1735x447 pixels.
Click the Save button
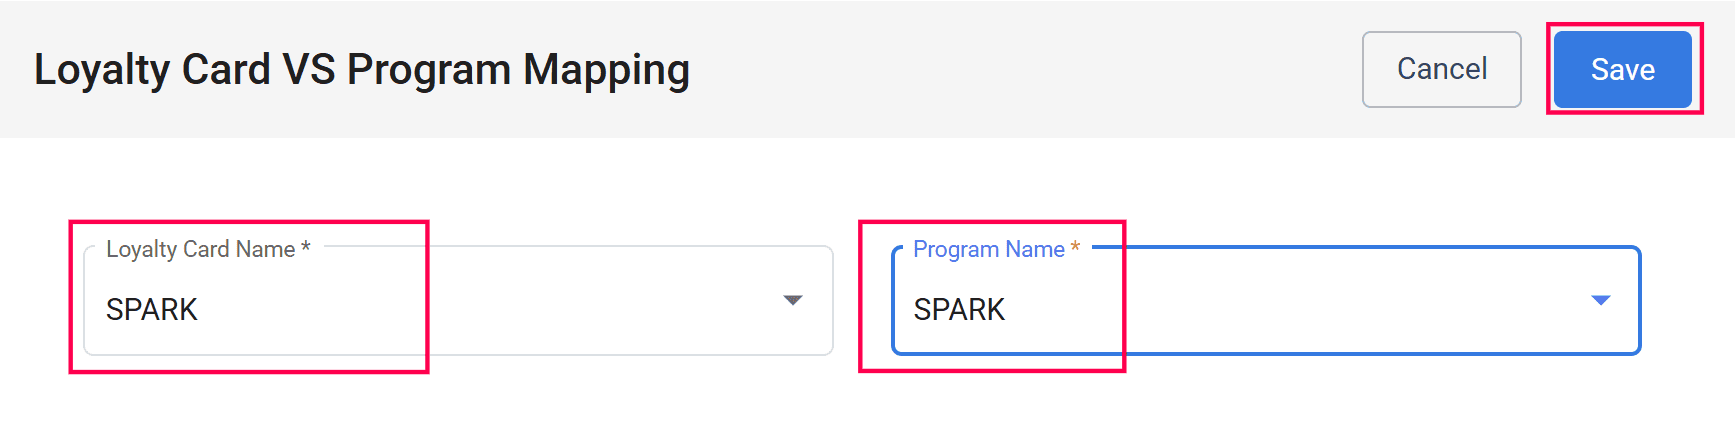click(1622, 69)
